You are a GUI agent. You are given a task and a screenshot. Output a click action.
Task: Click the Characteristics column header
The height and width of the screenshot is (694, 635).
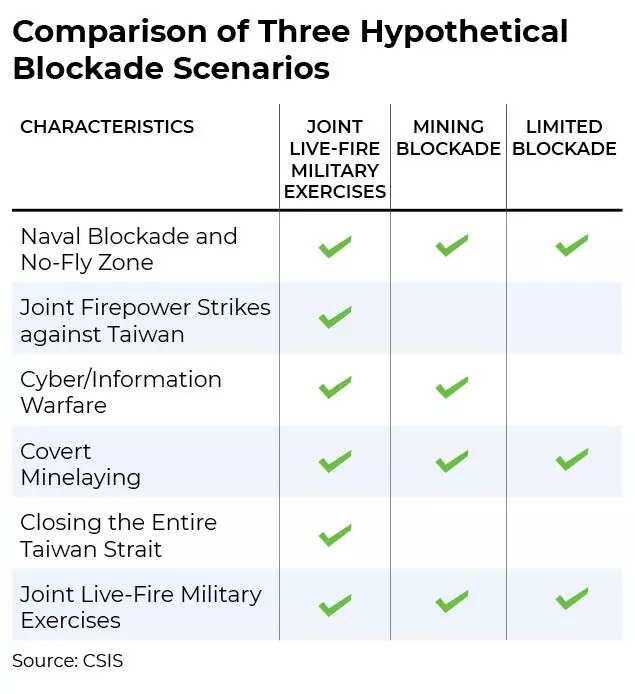point(107,127)
